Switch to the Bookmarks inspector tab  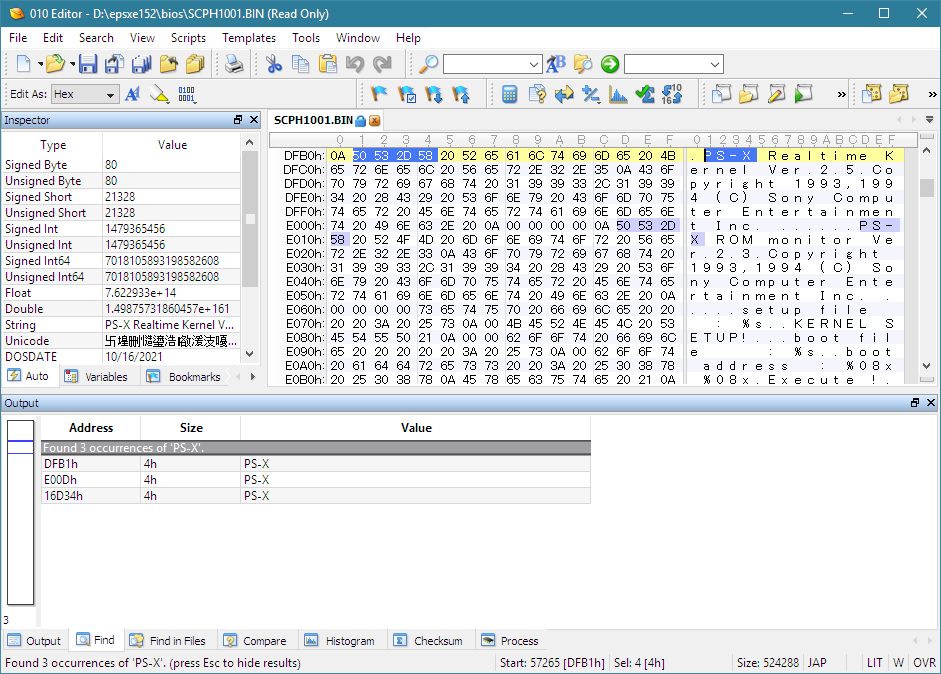pyautogui.click(x=184, y=376)
